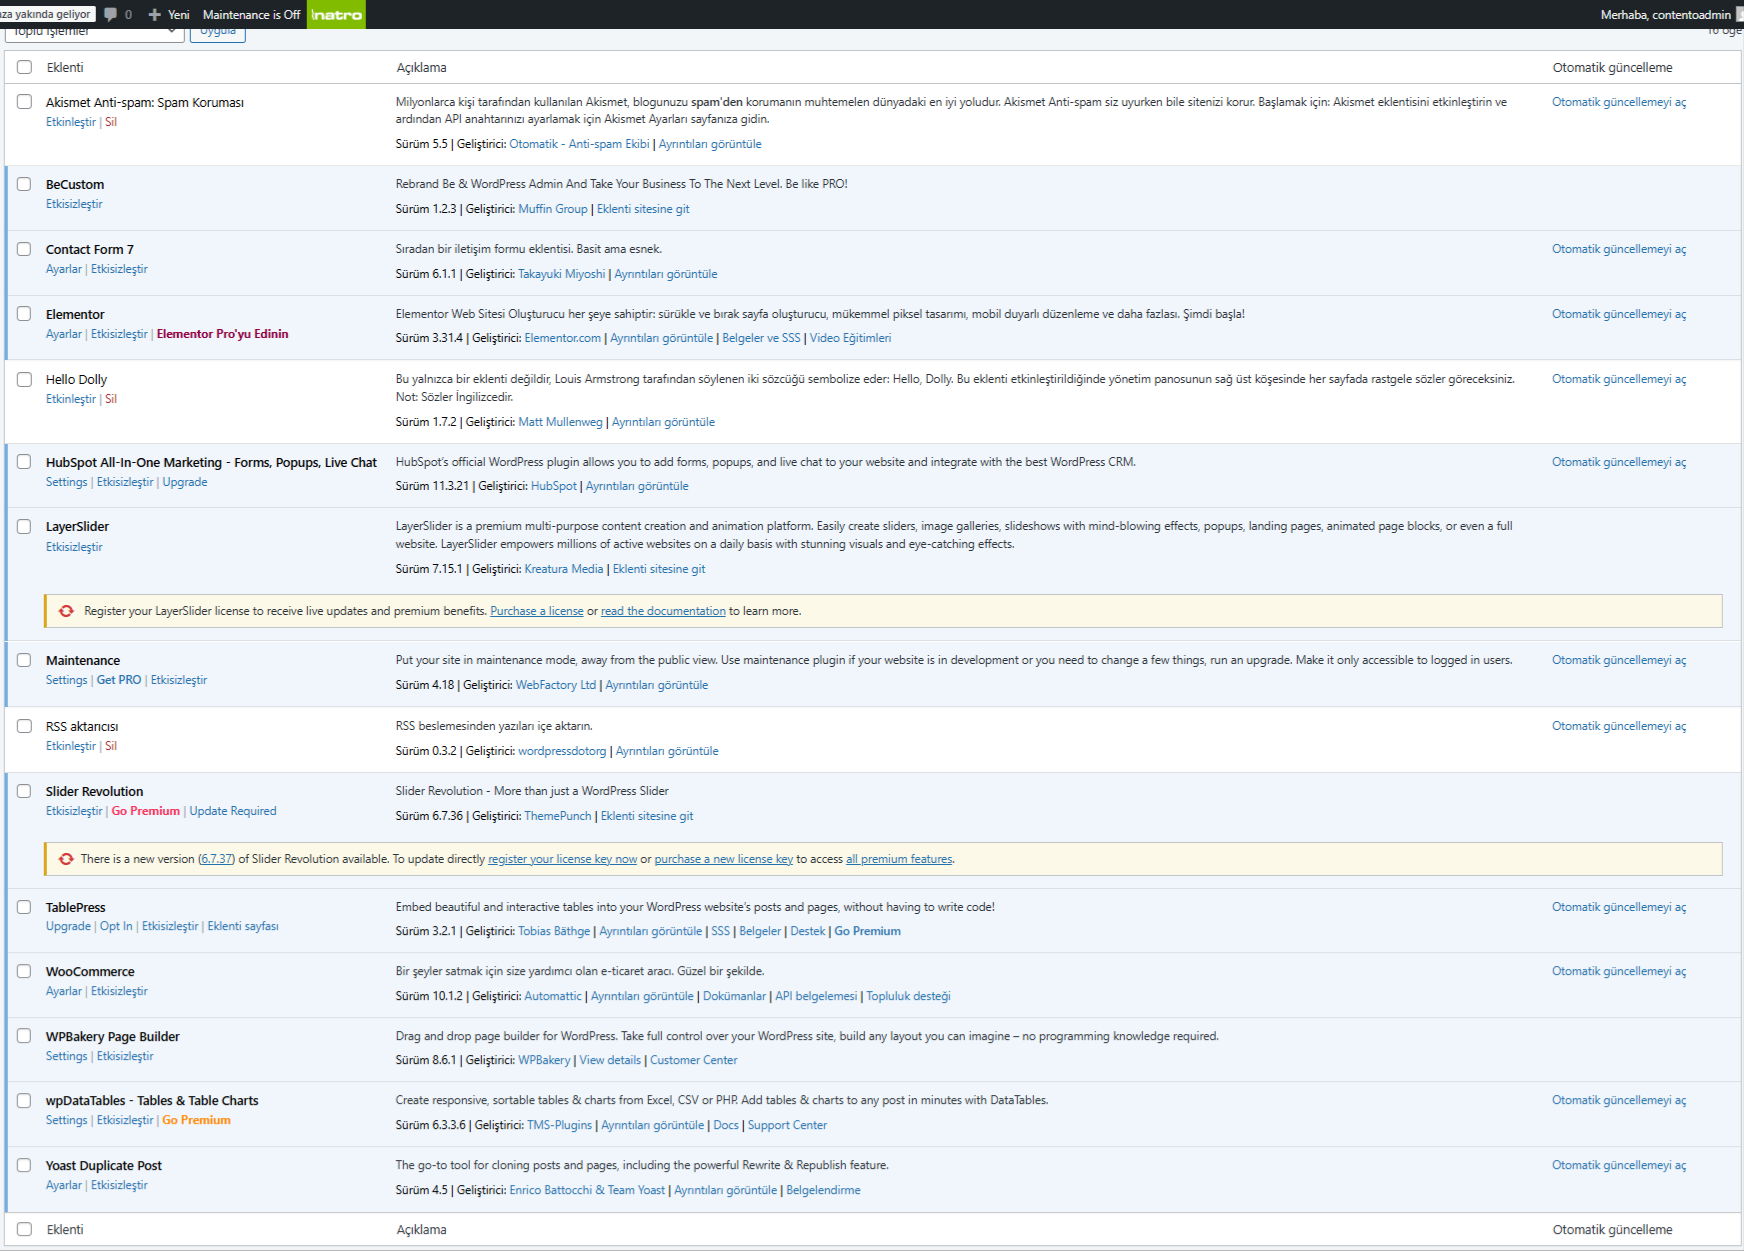Screen dimensions: 1744x1251
Task: Check the Contact Form 7 checkbox
Action: (24, 249)
